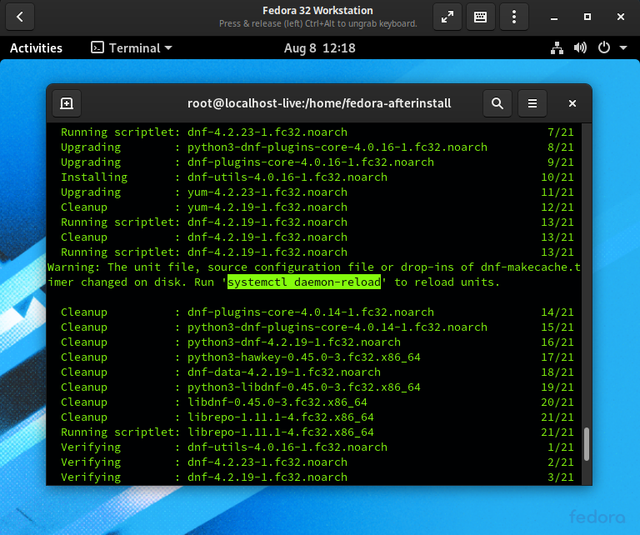Toggle fullscreen in the VM viewer

point(447,17)
